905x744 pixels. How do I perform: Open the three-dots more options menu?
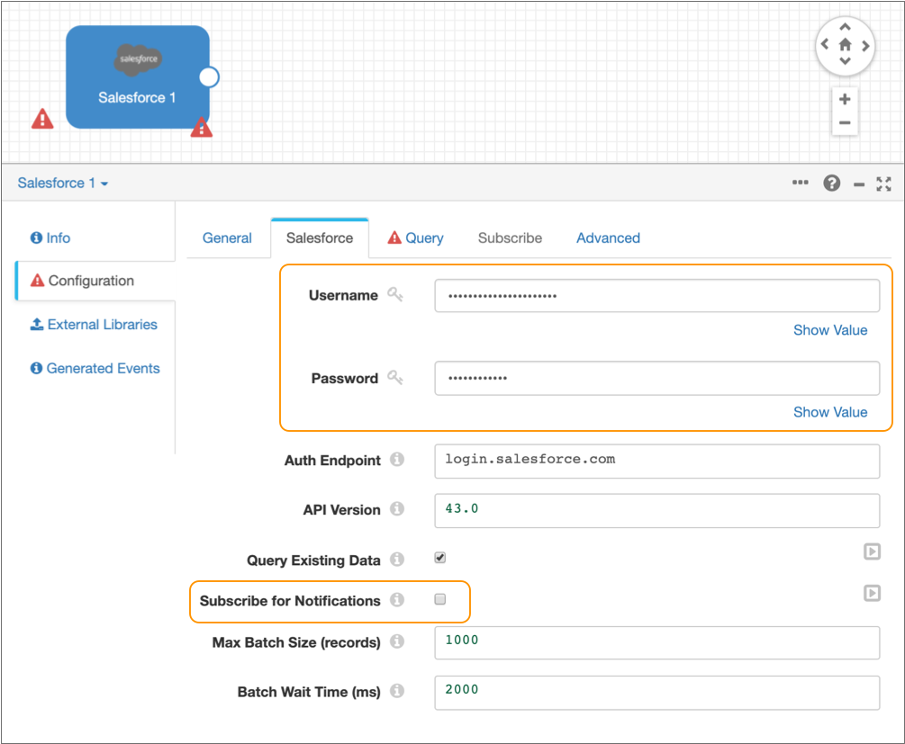pos(800,184)
